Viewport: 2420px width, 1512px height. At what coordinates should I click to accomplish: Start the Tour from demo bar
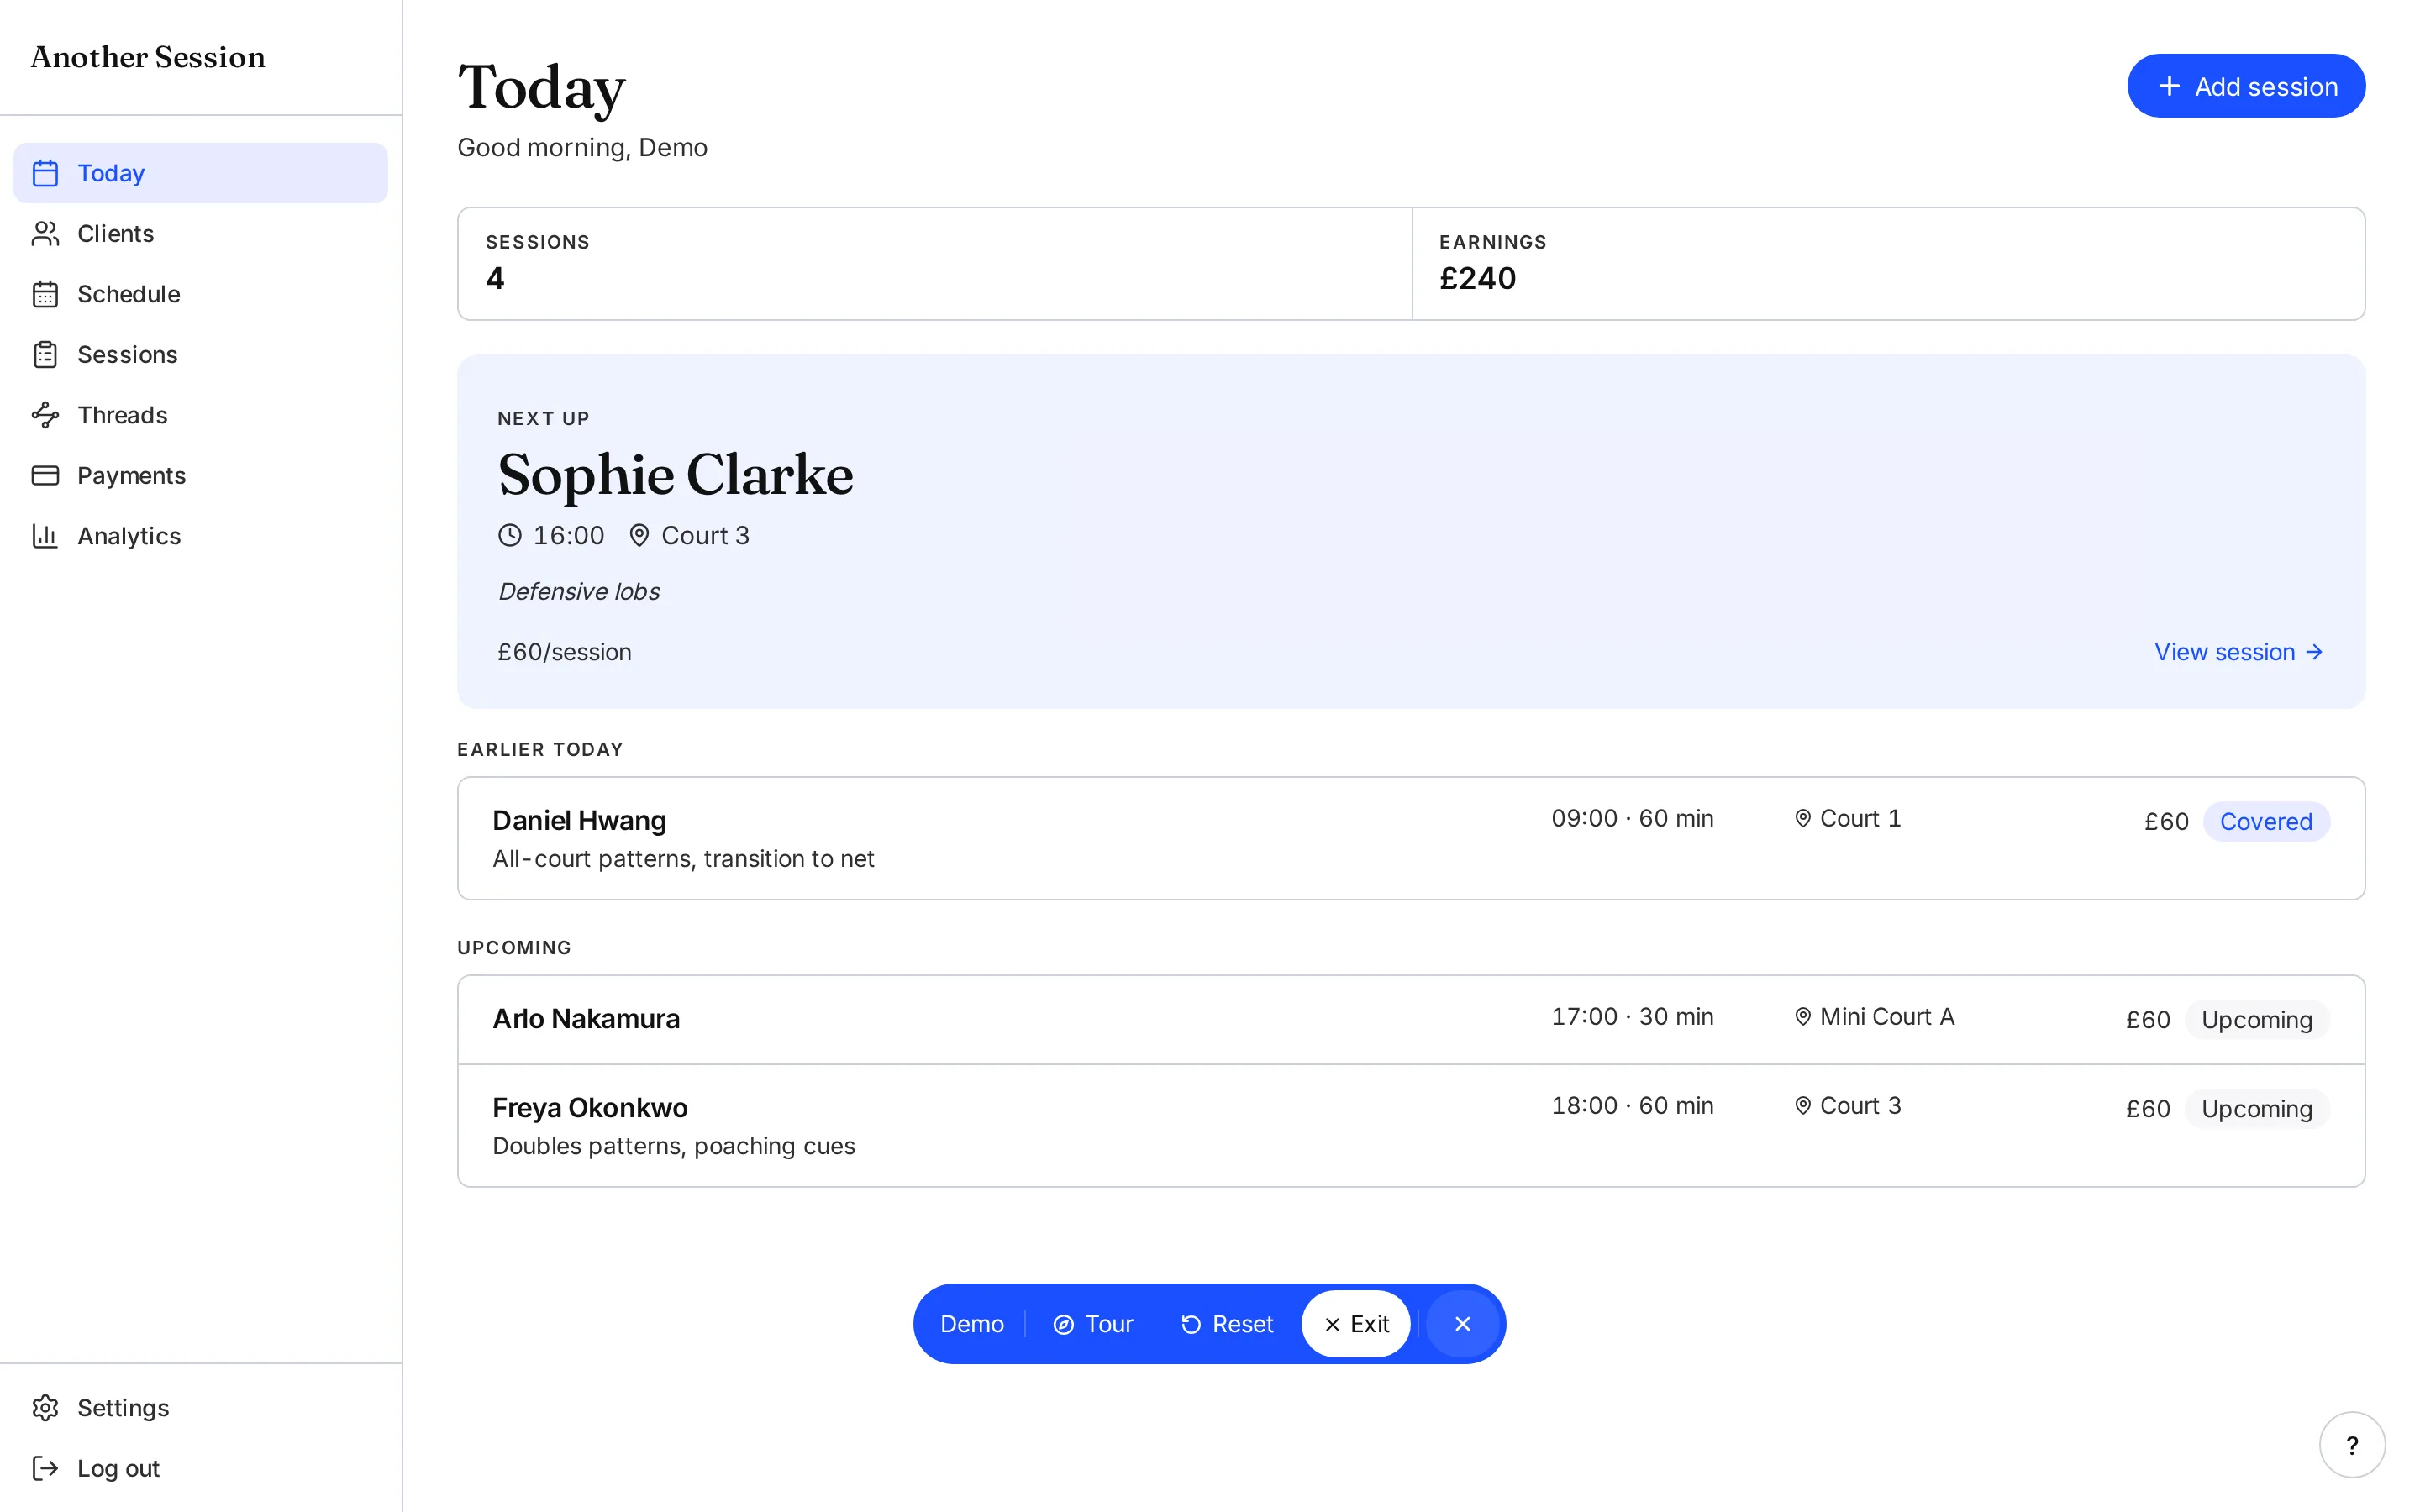click(1093, 1324)
